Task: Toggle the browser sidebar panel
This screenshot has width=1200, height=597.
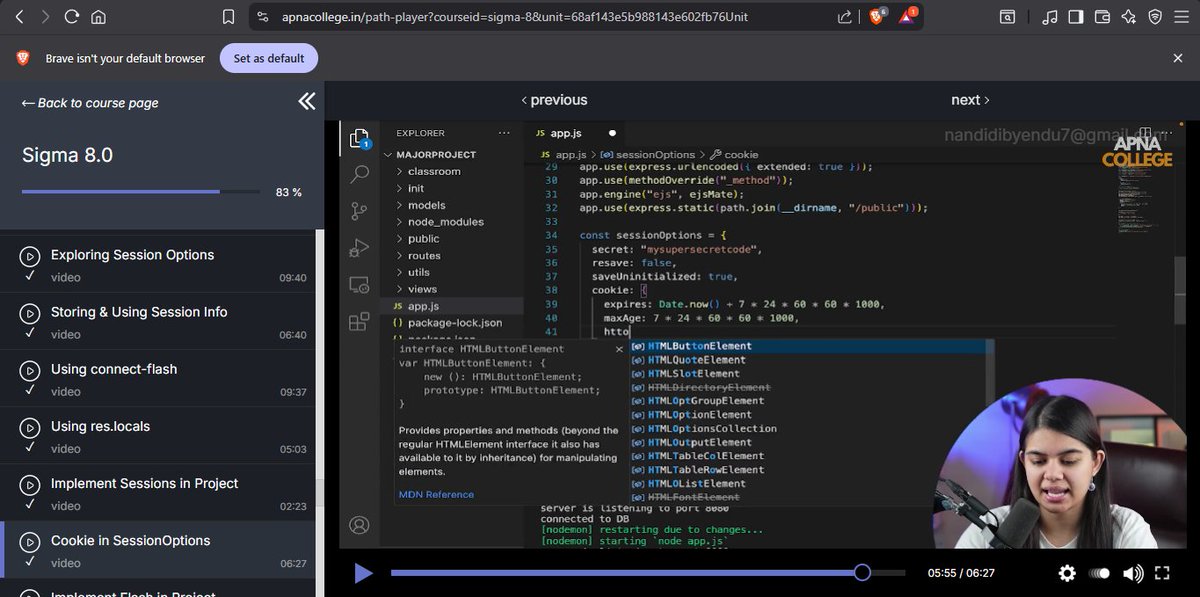Action: point(1076,17)
